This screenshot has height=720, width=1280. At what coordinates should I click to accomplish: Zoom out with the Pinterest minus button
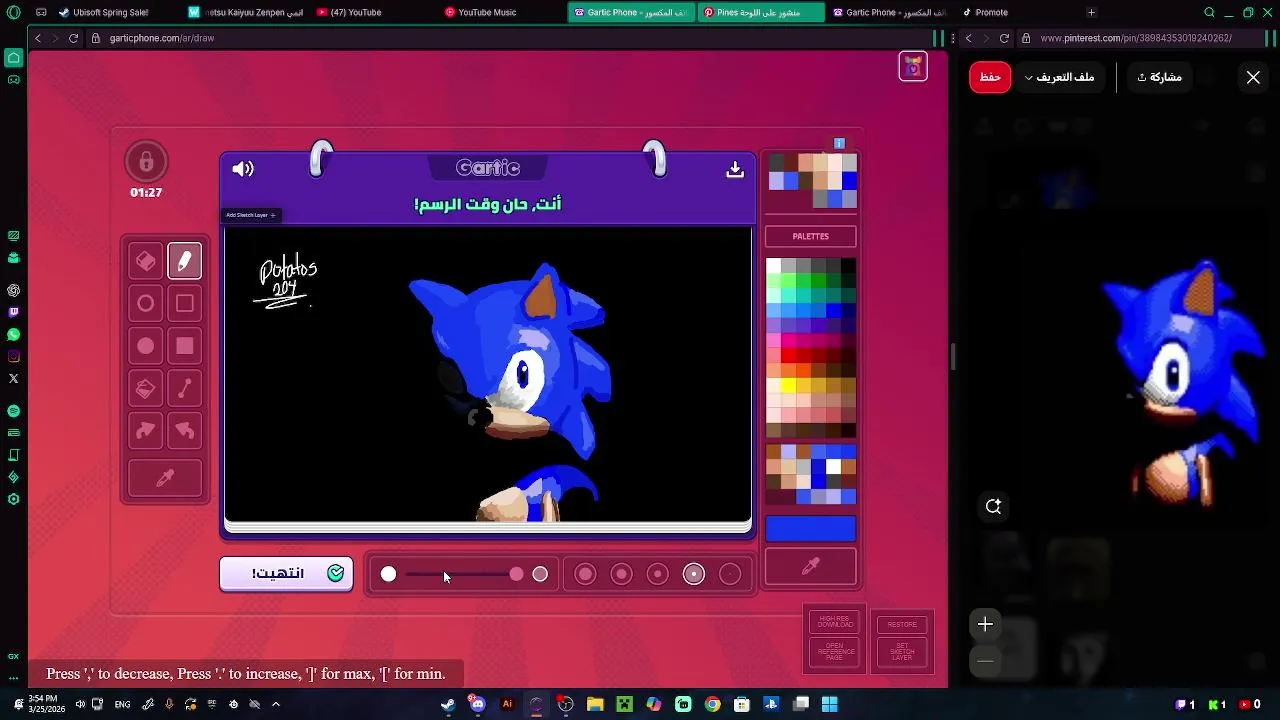coord(985,660)
